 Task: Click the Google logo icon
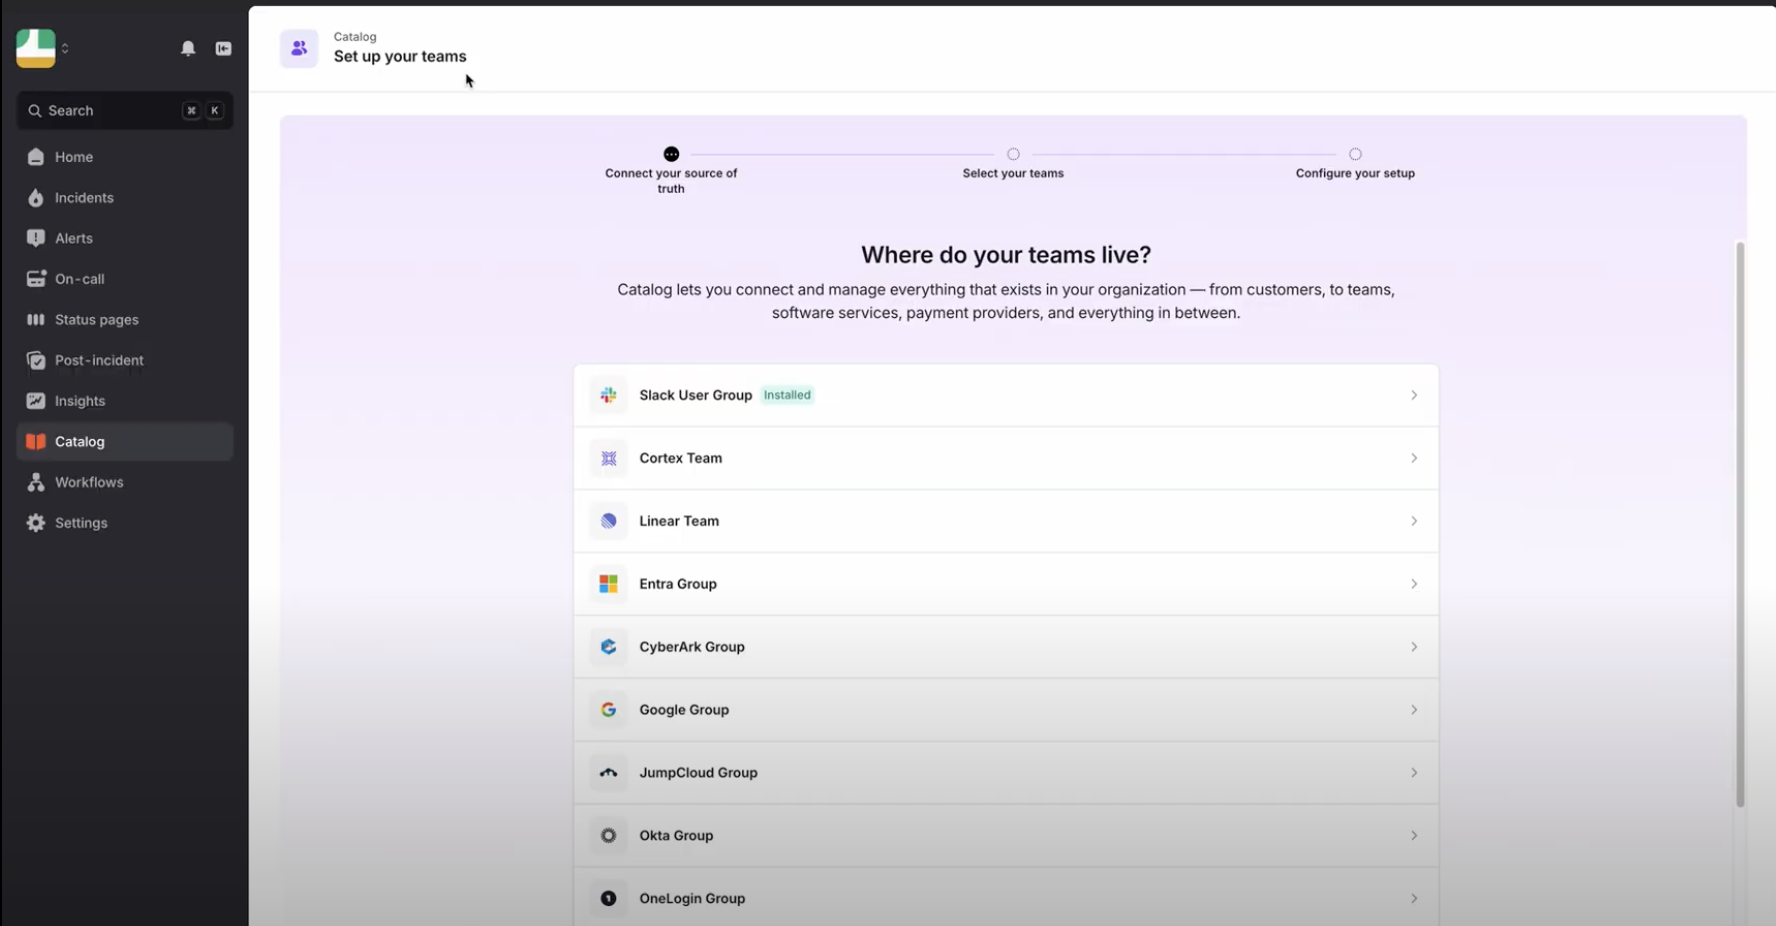point(608,710)
